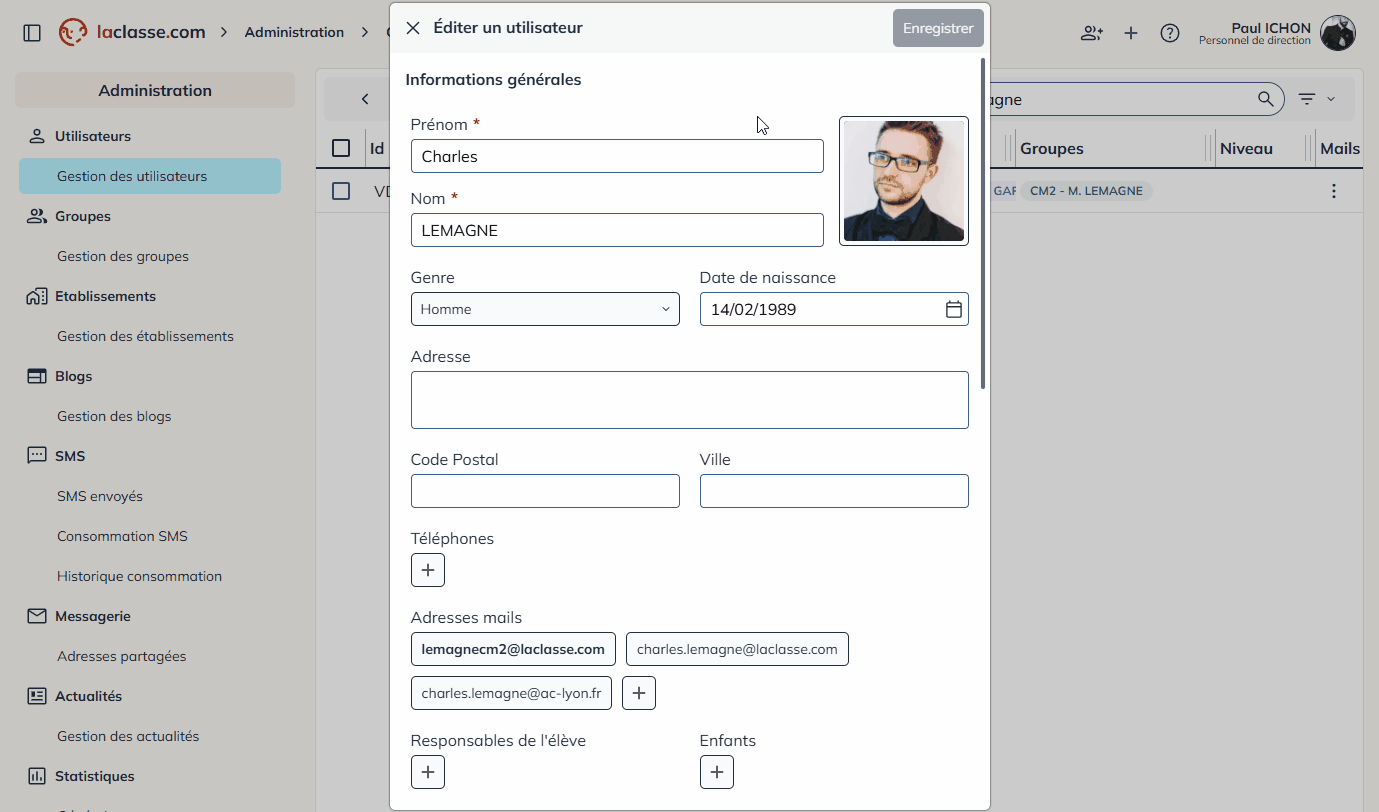This screenshot has height=812, width=1379.
Task: Select the charles.lemagne@ac-lyon.fr email chip
Action: [x=511, y=693]
